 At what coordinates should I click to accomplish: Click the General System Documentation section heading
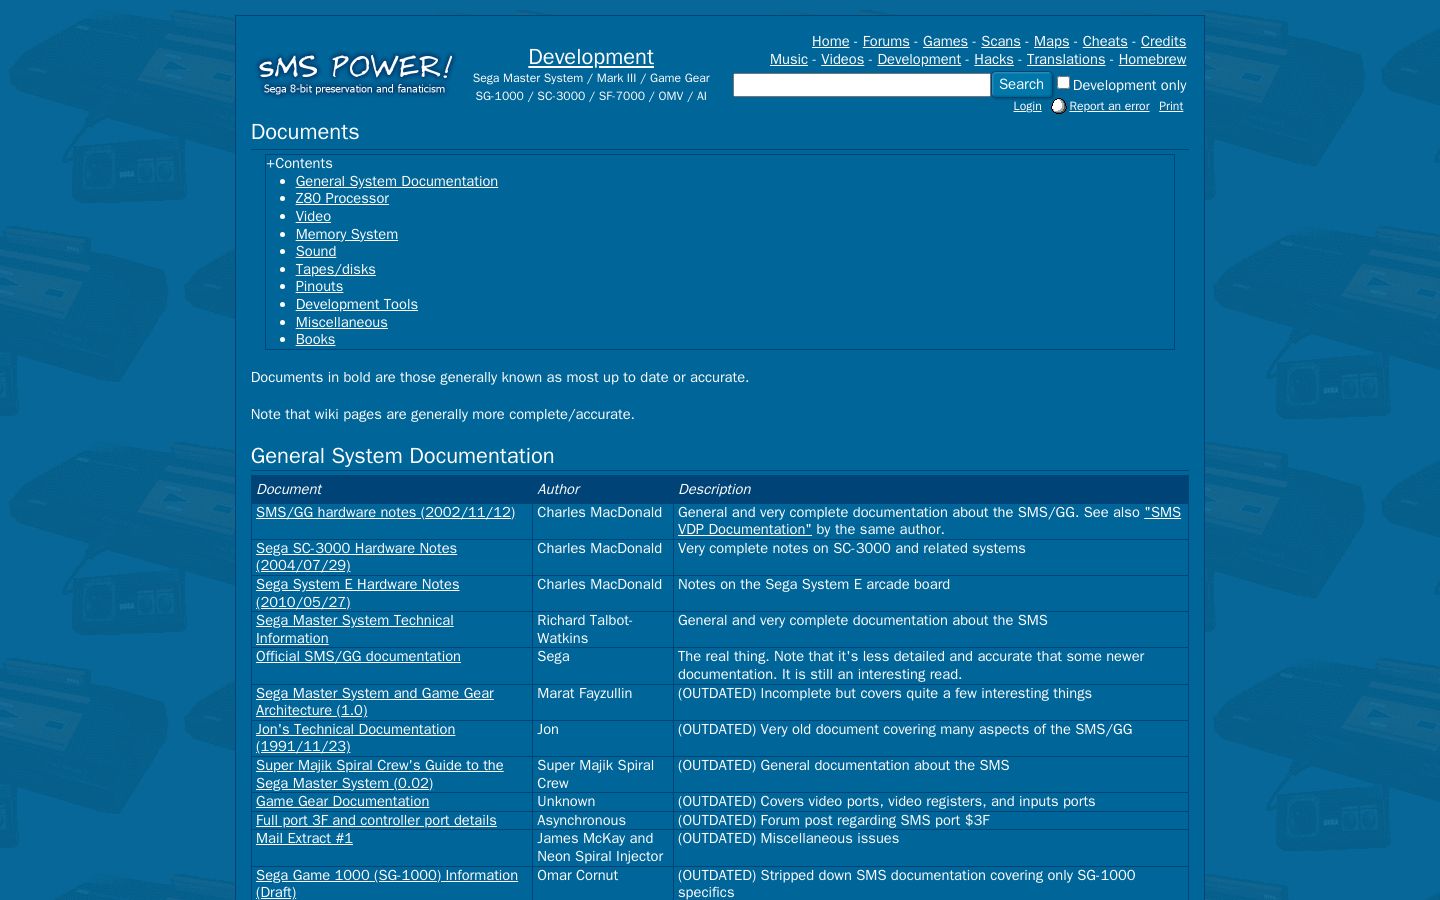point(402,456)
